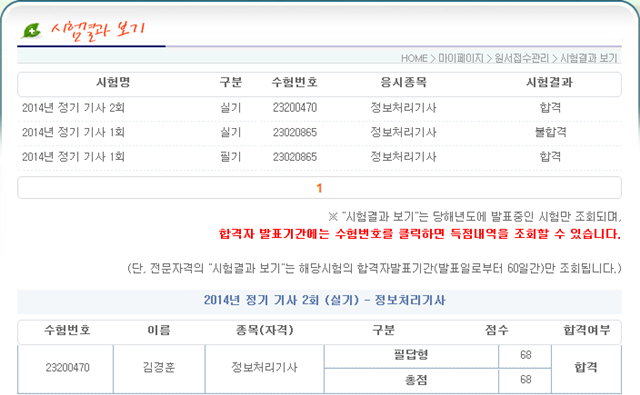Click the name 김경훈 cell

159,368
